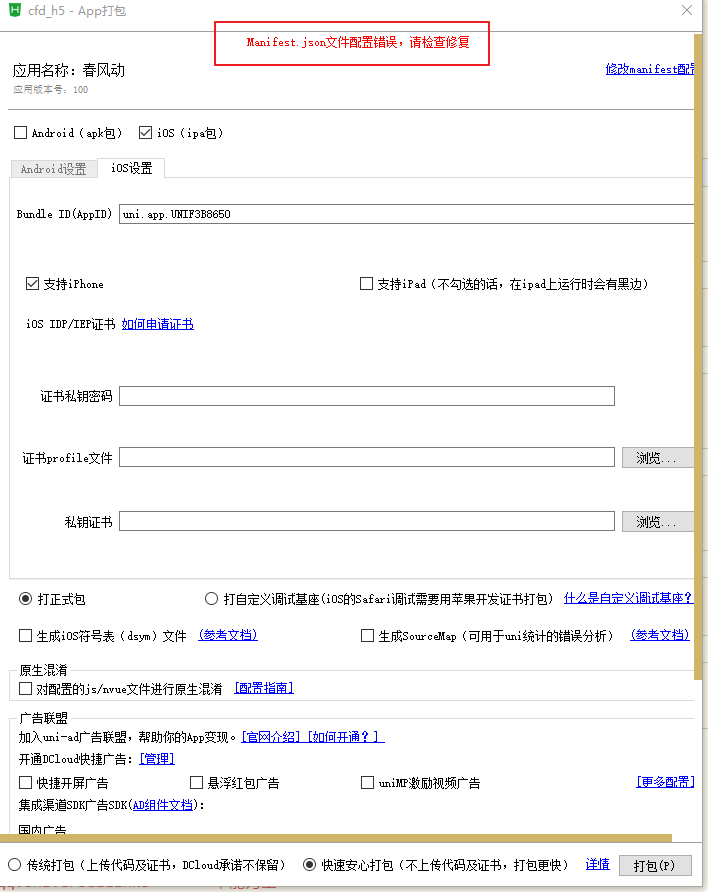Select the iOS设置 tab
Viewport: 708px width, 892px height.
[x=131, y=168]
